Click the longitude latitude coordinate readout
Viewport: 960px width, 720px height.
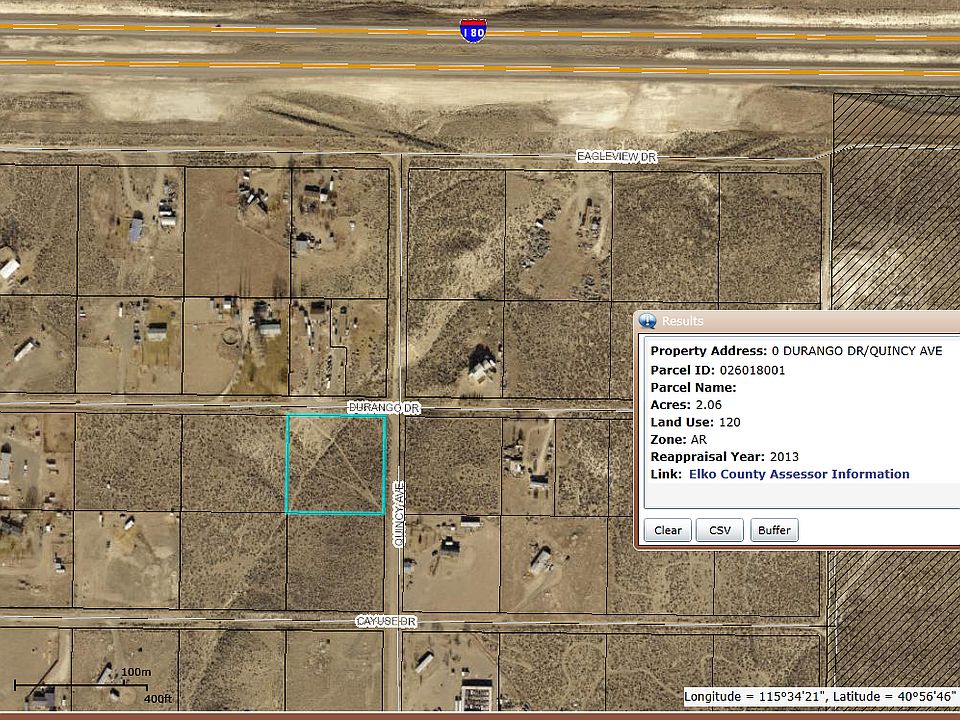click(820, 696)
